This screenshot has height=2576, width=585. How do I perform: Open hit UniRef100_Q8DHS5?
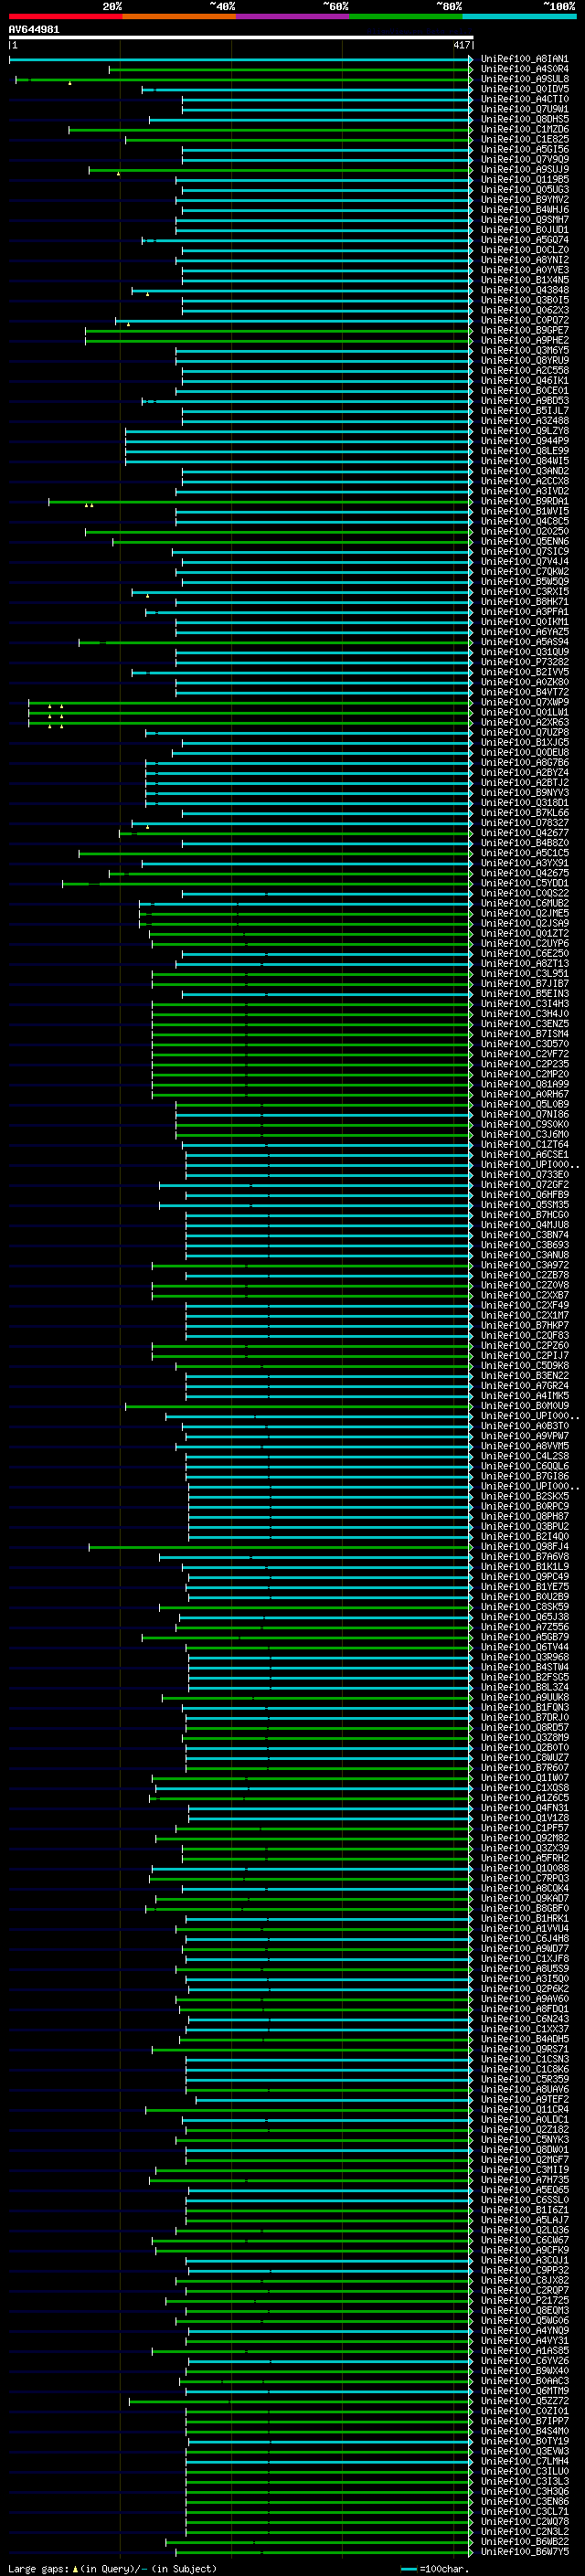coord(525,119)
